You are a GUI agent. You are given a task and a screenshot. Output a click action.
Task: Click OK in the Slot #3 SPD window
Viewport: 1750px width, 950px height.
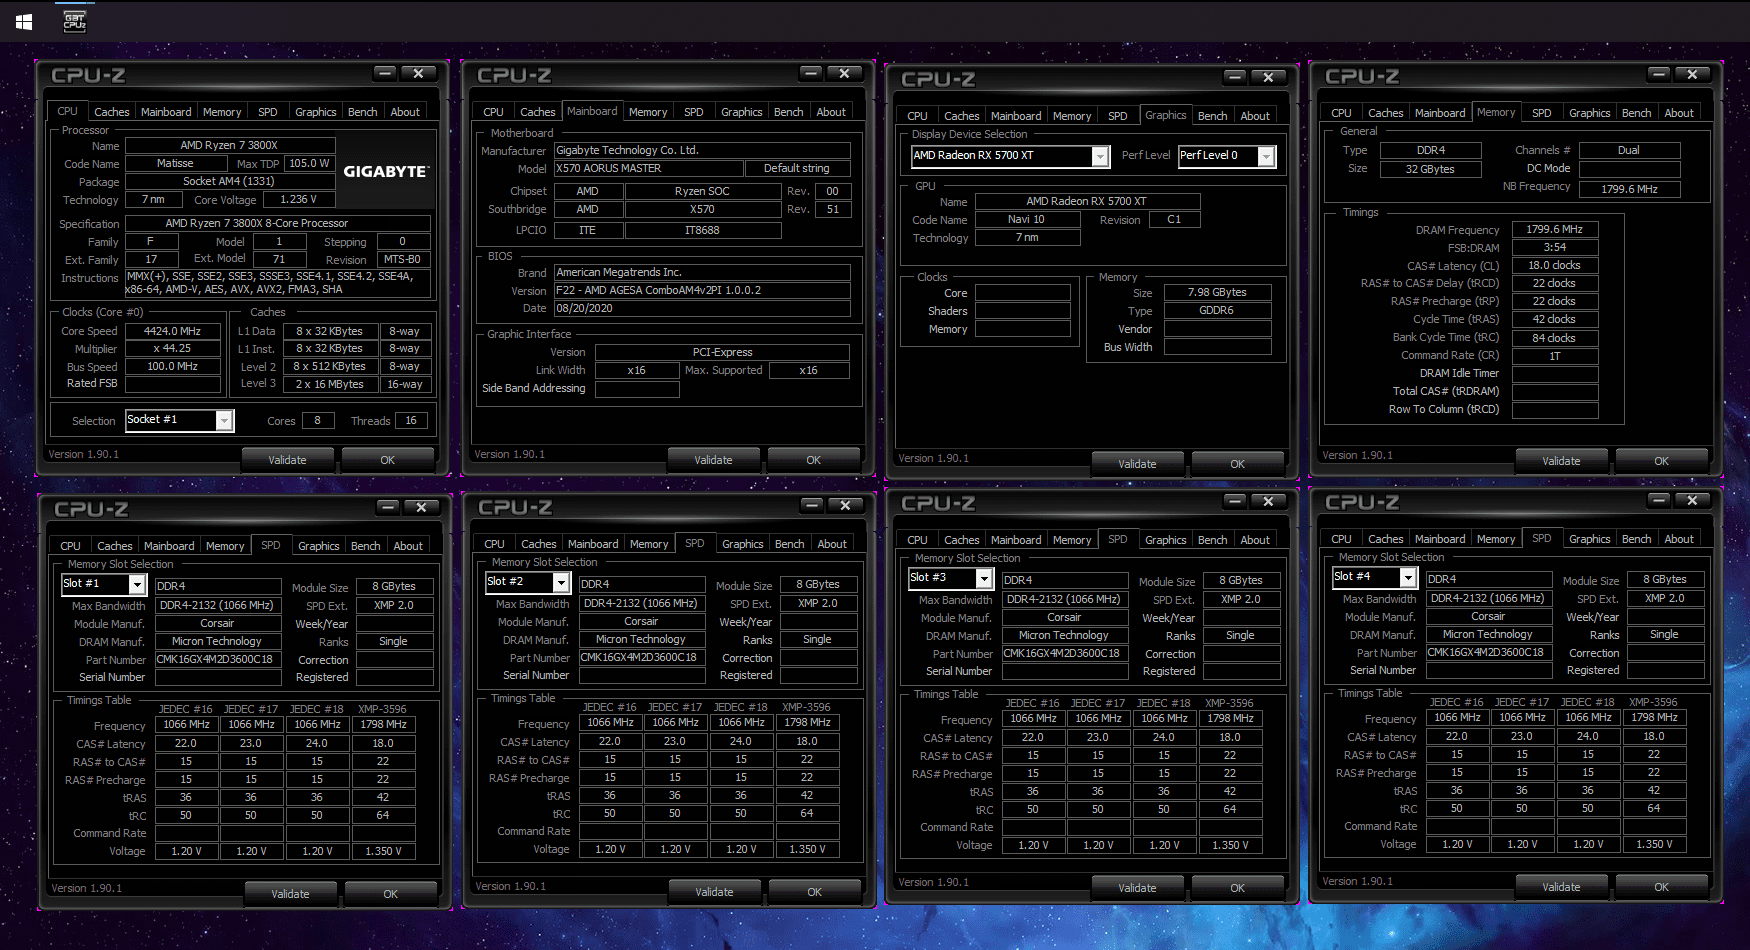point(1238,888)
